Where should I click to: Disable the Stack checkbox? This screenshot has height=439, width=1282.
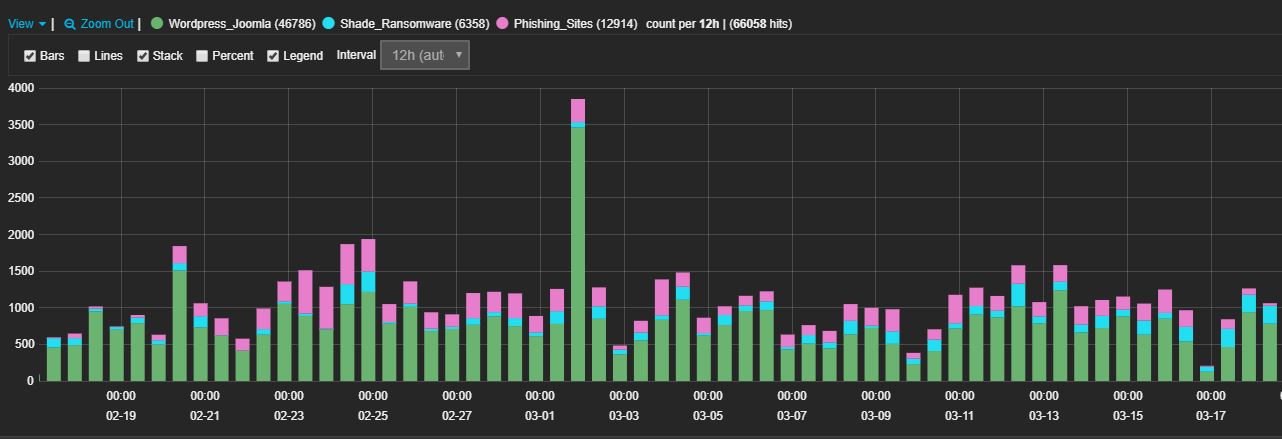[143, 56]
